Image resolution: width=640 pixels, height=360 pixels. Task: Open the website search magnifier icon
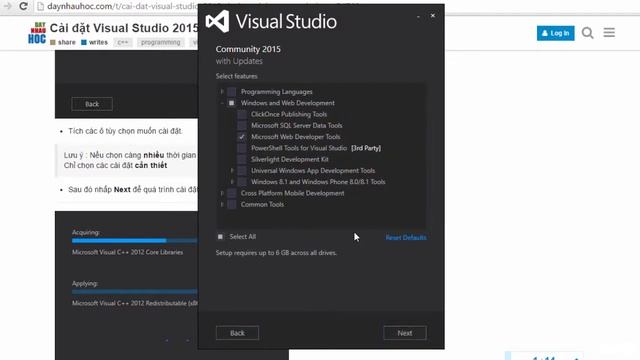pyautogui.click(x=587, y=33)
